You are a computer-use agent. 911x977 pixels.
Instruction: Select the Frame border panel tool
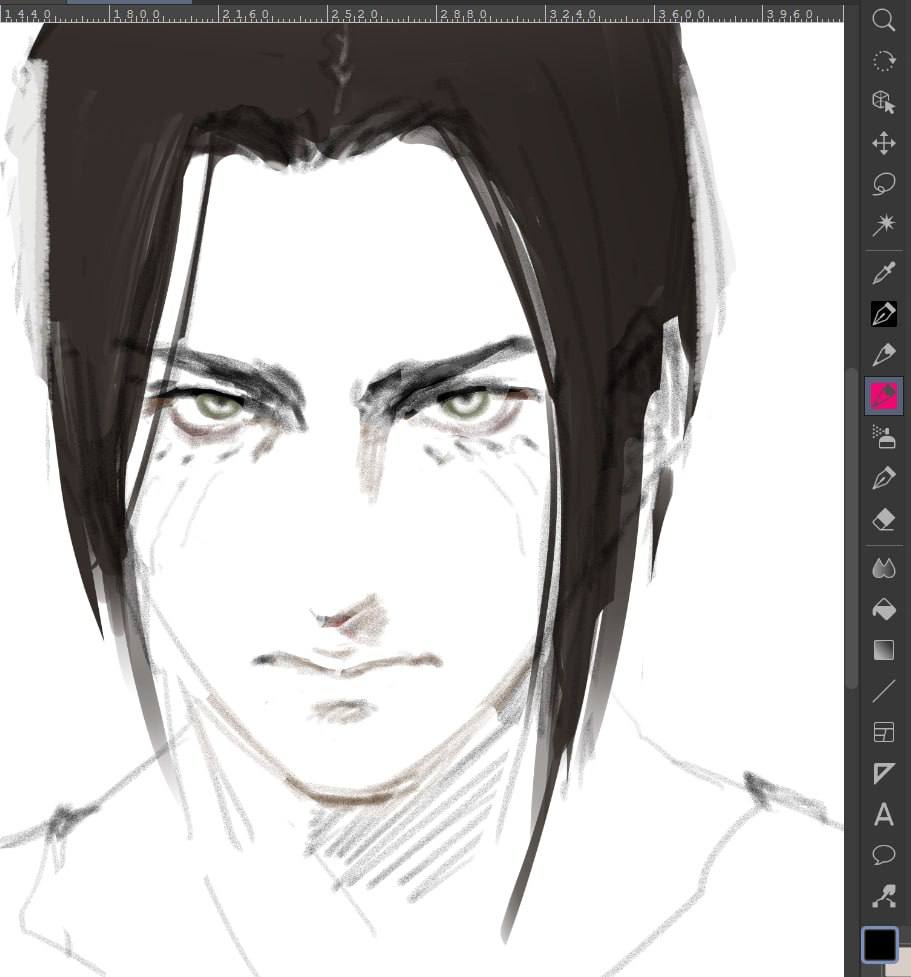(x=884, y=732)
